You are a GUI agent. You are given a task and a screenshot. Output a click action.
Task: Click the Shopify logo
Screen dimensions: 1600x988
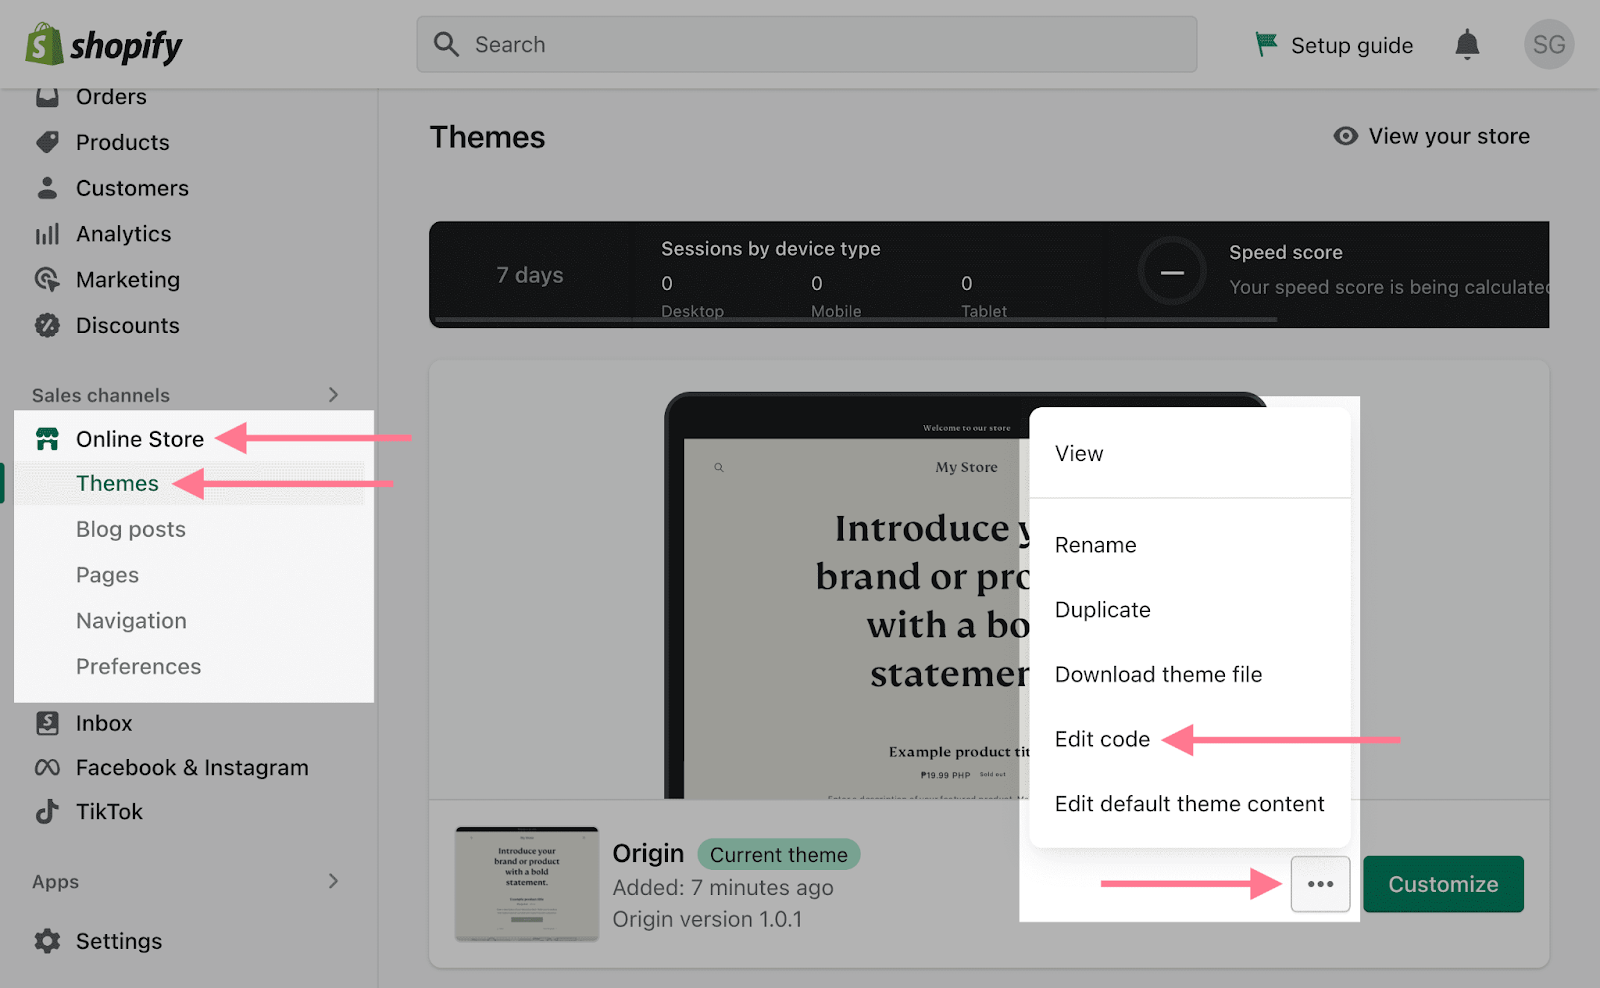[104, 45]
